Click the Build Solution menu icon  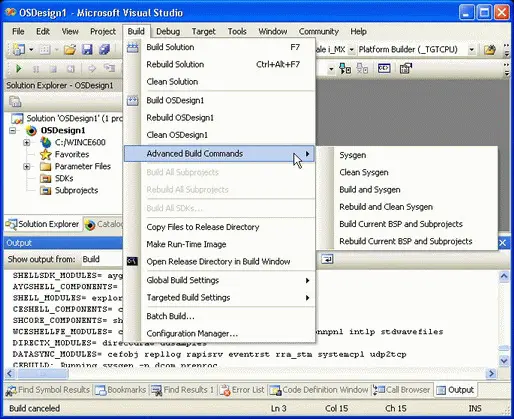132,48
